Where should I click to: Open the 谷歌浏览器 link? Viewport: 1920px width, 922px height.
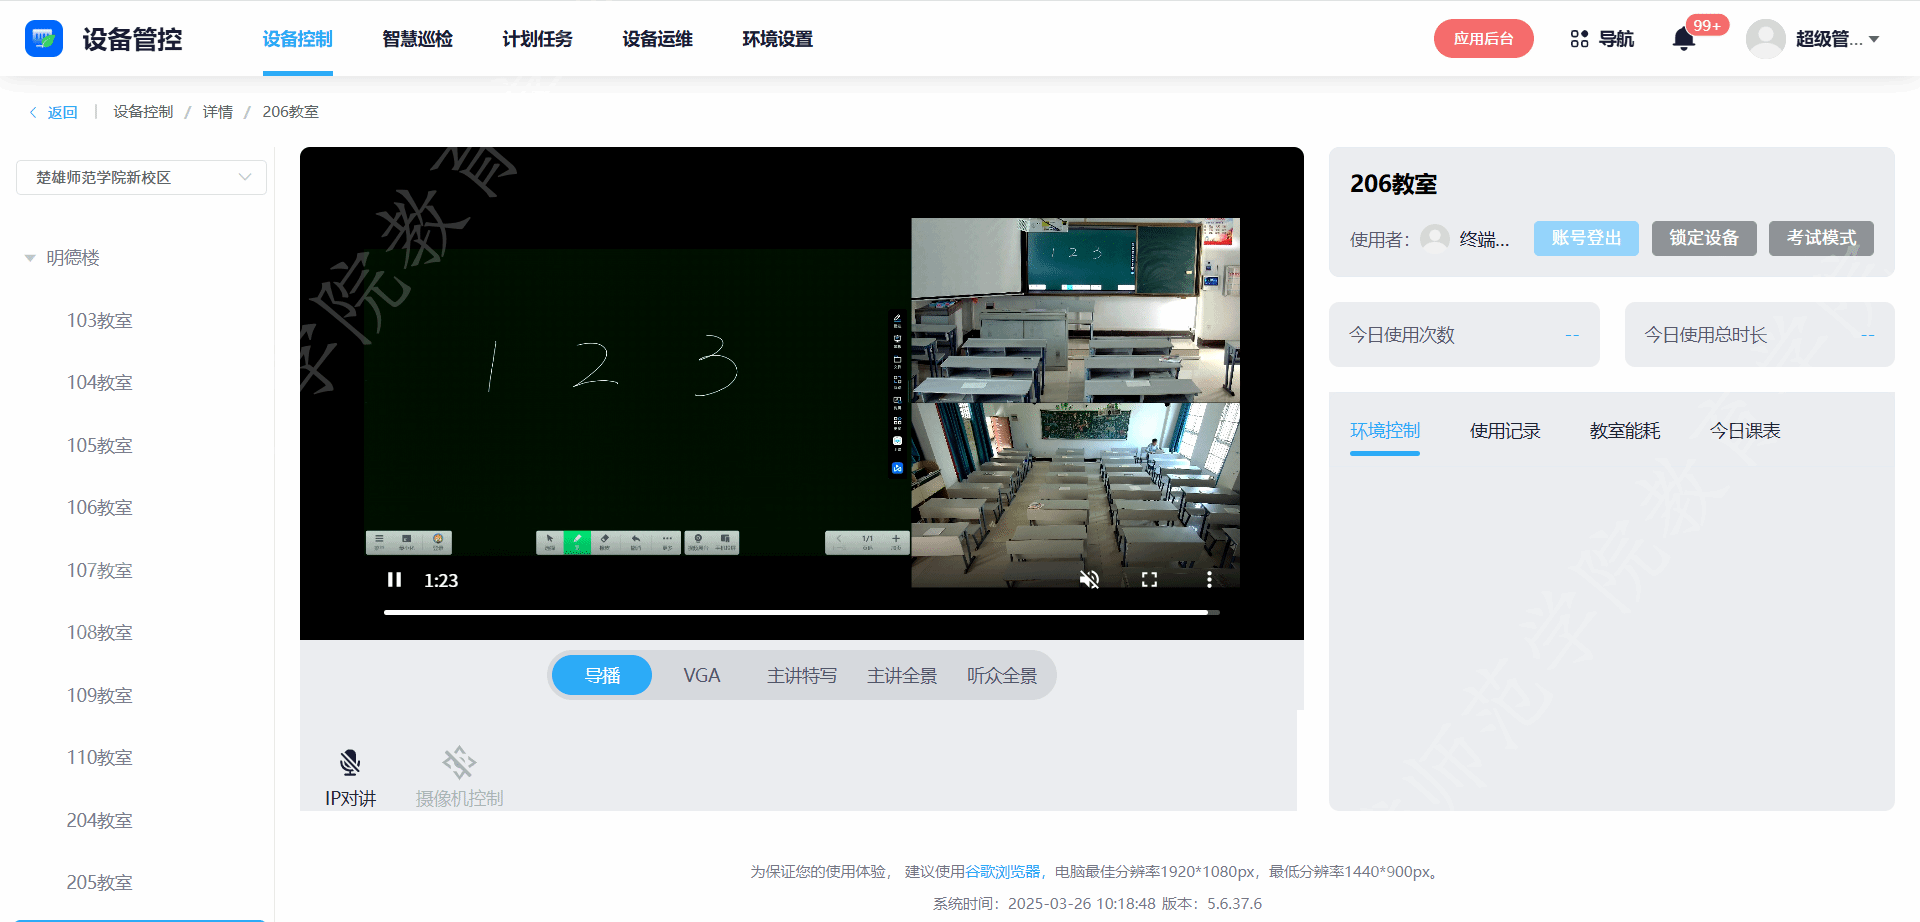point(1002,872)
